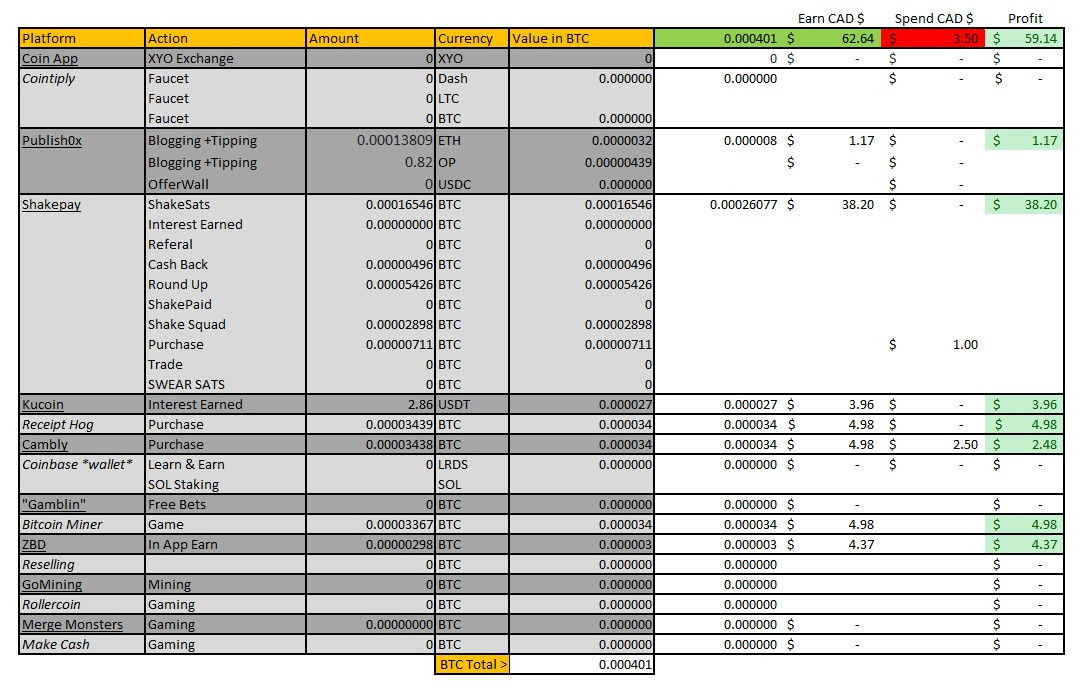Open the Publish0x platform link
Image resolution: width=1092 pixels, height=687 pixels.
coord(52,140)
